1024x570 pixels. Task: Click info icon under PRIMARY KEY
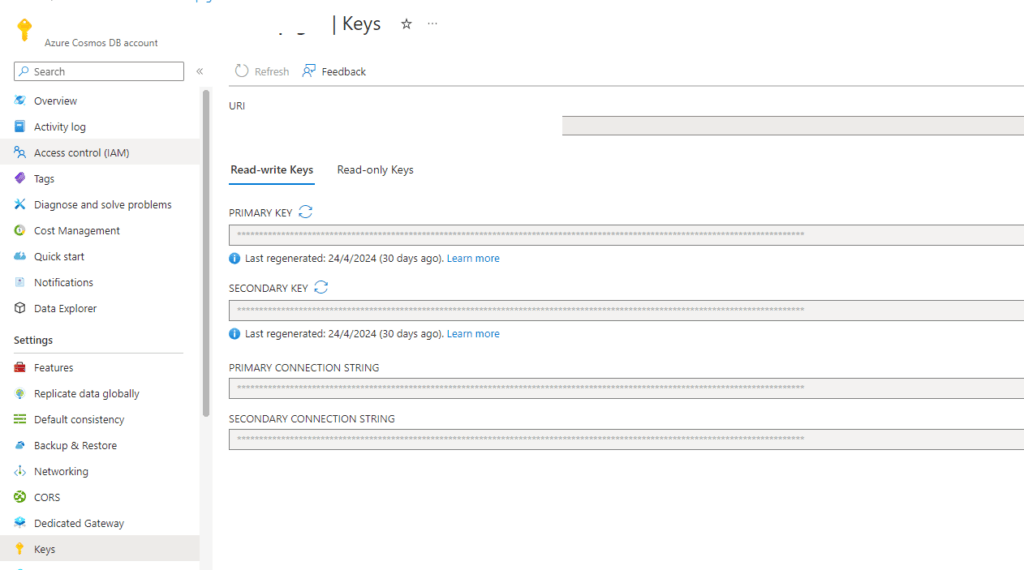(234, 259)
